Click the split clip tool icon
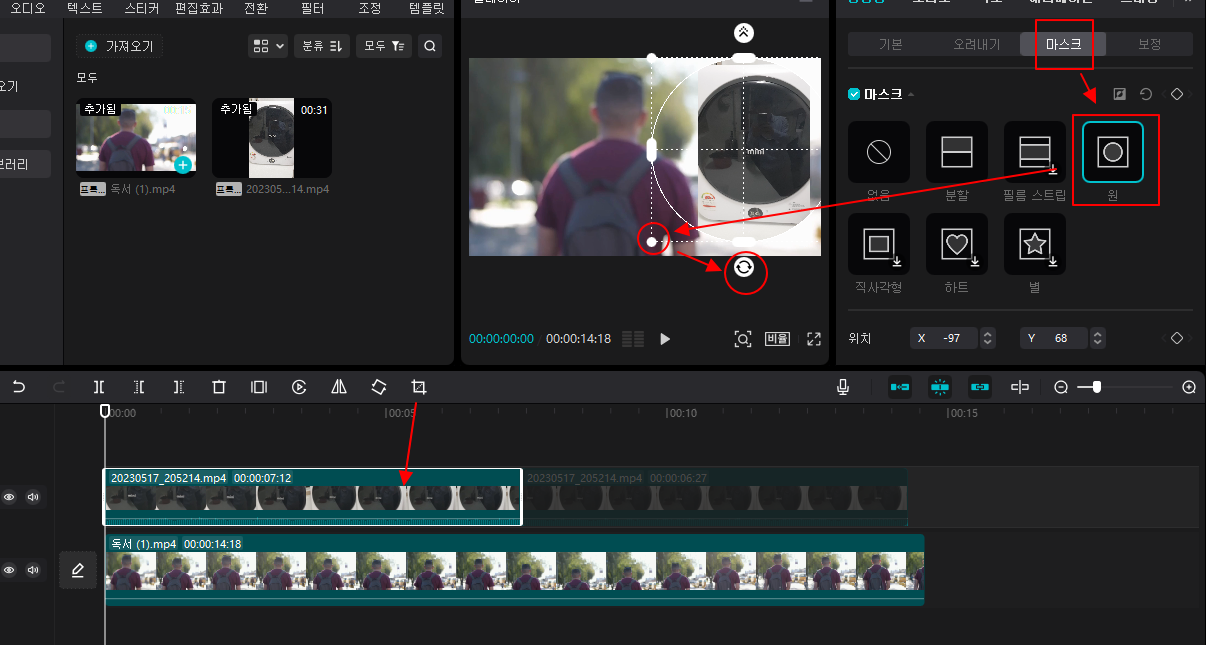The height and width of the screenshot is (645, 1206). click(99, 387)
